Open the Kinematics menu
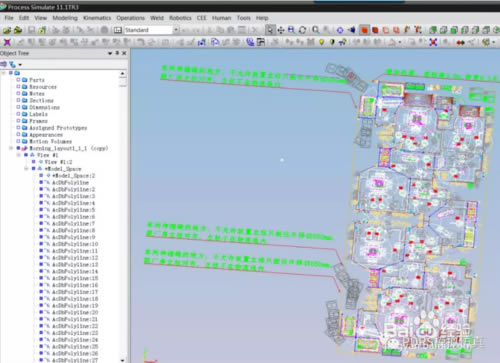Image resolution: width=500 pixels, height=363 pixels. pyautogui.click(x=97, y=18)
